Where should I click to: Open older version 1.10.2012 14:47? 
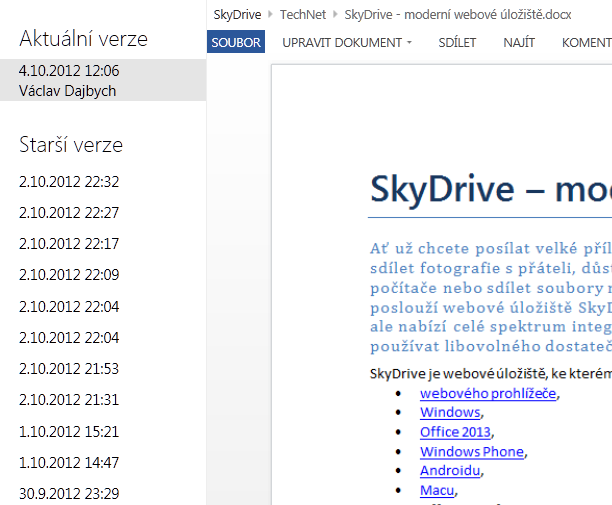coord(69,462)
